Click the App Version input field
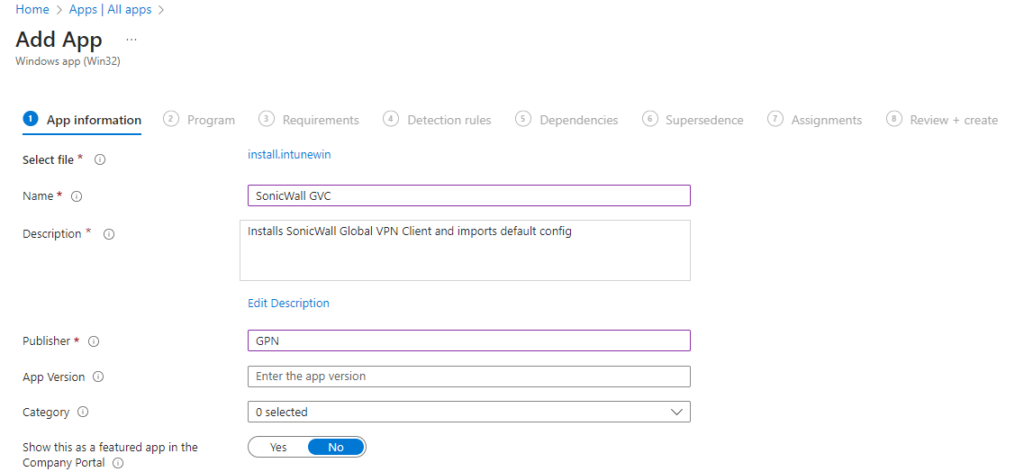Viewport: 1024px width, 472px height. pyautogui.click(x=468, y=376)
